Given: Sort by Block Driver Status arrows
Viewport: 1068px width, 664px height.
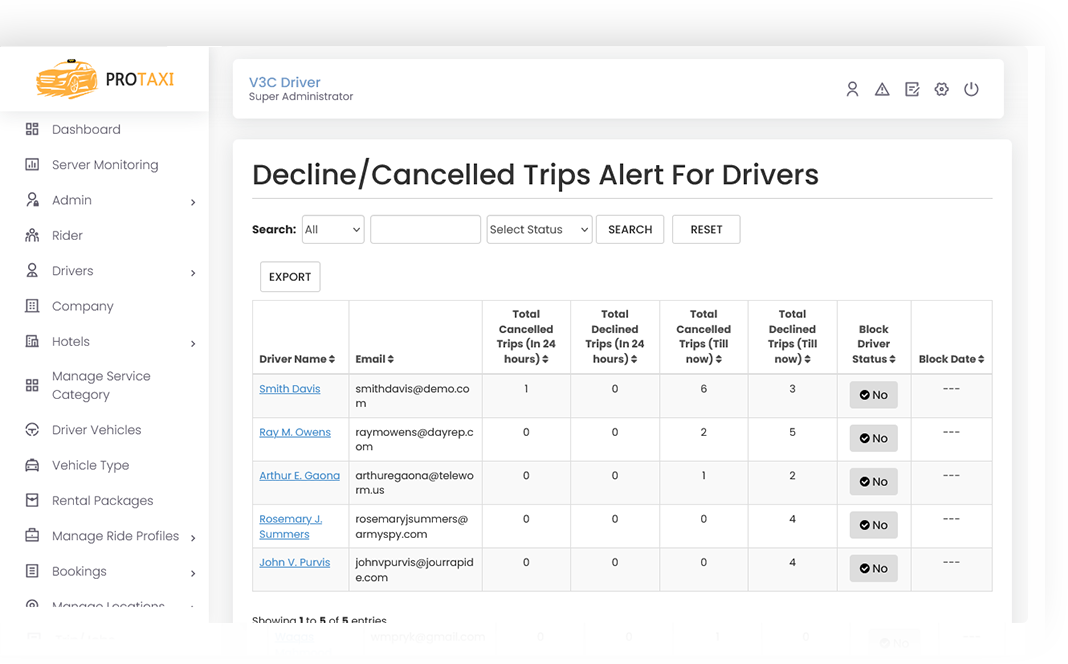Looking at the screenshot, I should click(892, 359).
